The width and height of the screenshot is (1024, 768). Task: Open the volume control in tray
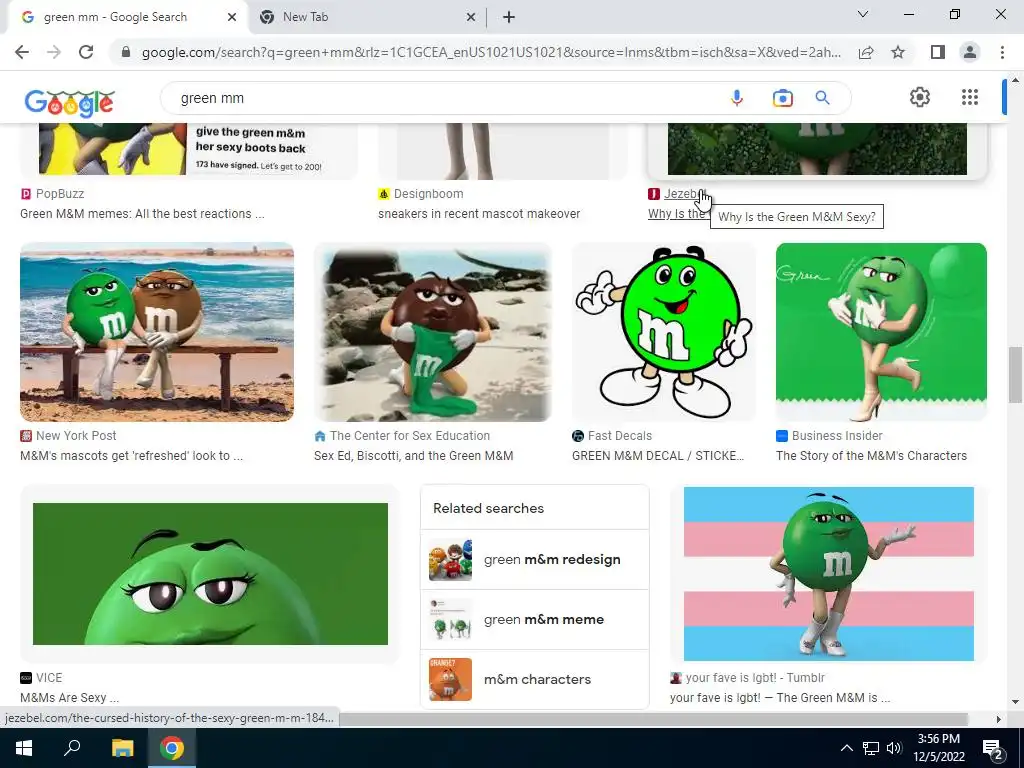pyautogui.click(x=894, y=748)
